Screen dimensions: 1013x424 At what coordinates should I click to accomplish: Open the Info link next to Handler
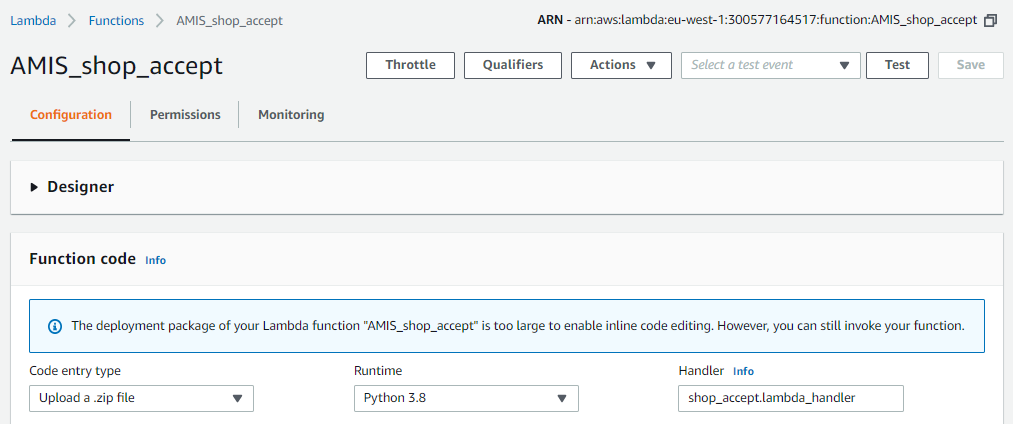click(x=743, y=371)
